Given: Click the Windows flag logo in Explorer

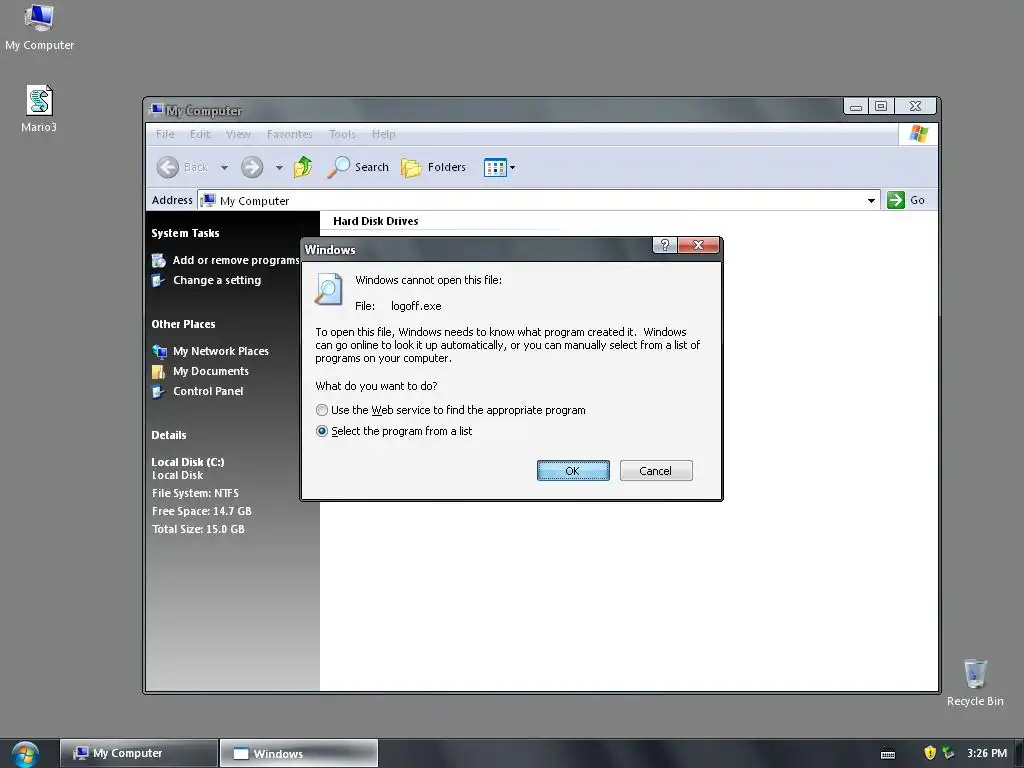Looking at the screenshot, I should coord(918,134).
